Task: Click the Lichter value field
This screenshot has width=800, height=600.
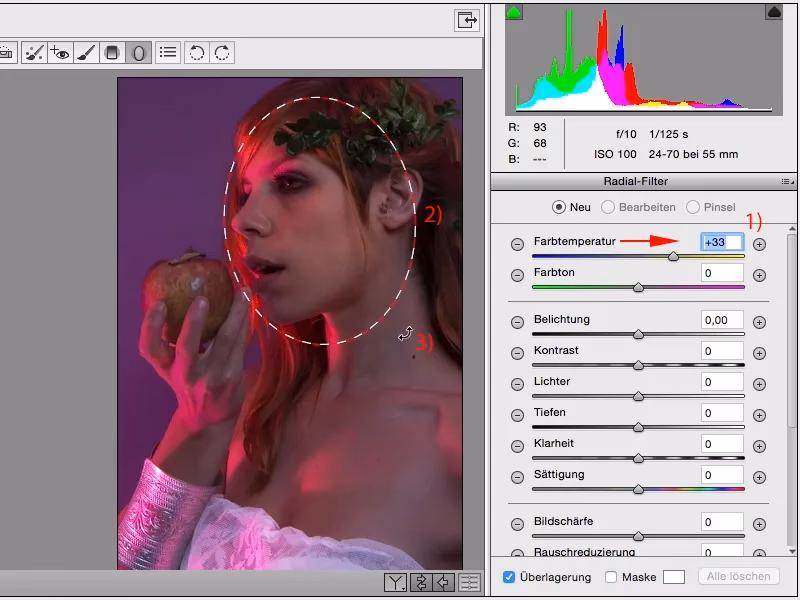Action: pyautogui.click(x=722, y=382)
